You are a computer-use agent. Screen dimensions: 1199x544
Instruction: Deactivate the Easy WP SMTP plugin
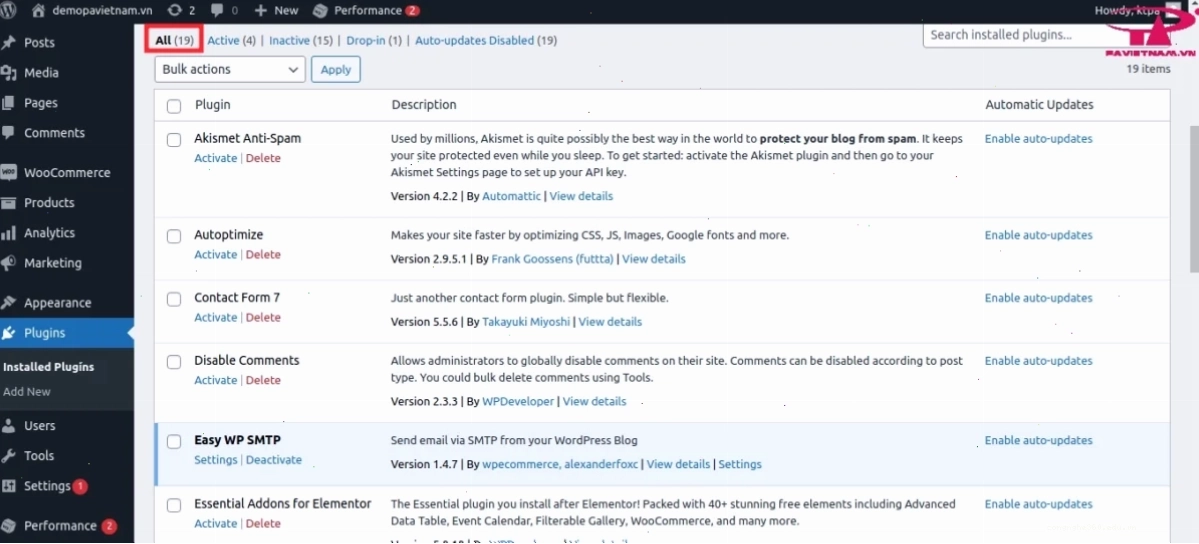coord(274,460)
